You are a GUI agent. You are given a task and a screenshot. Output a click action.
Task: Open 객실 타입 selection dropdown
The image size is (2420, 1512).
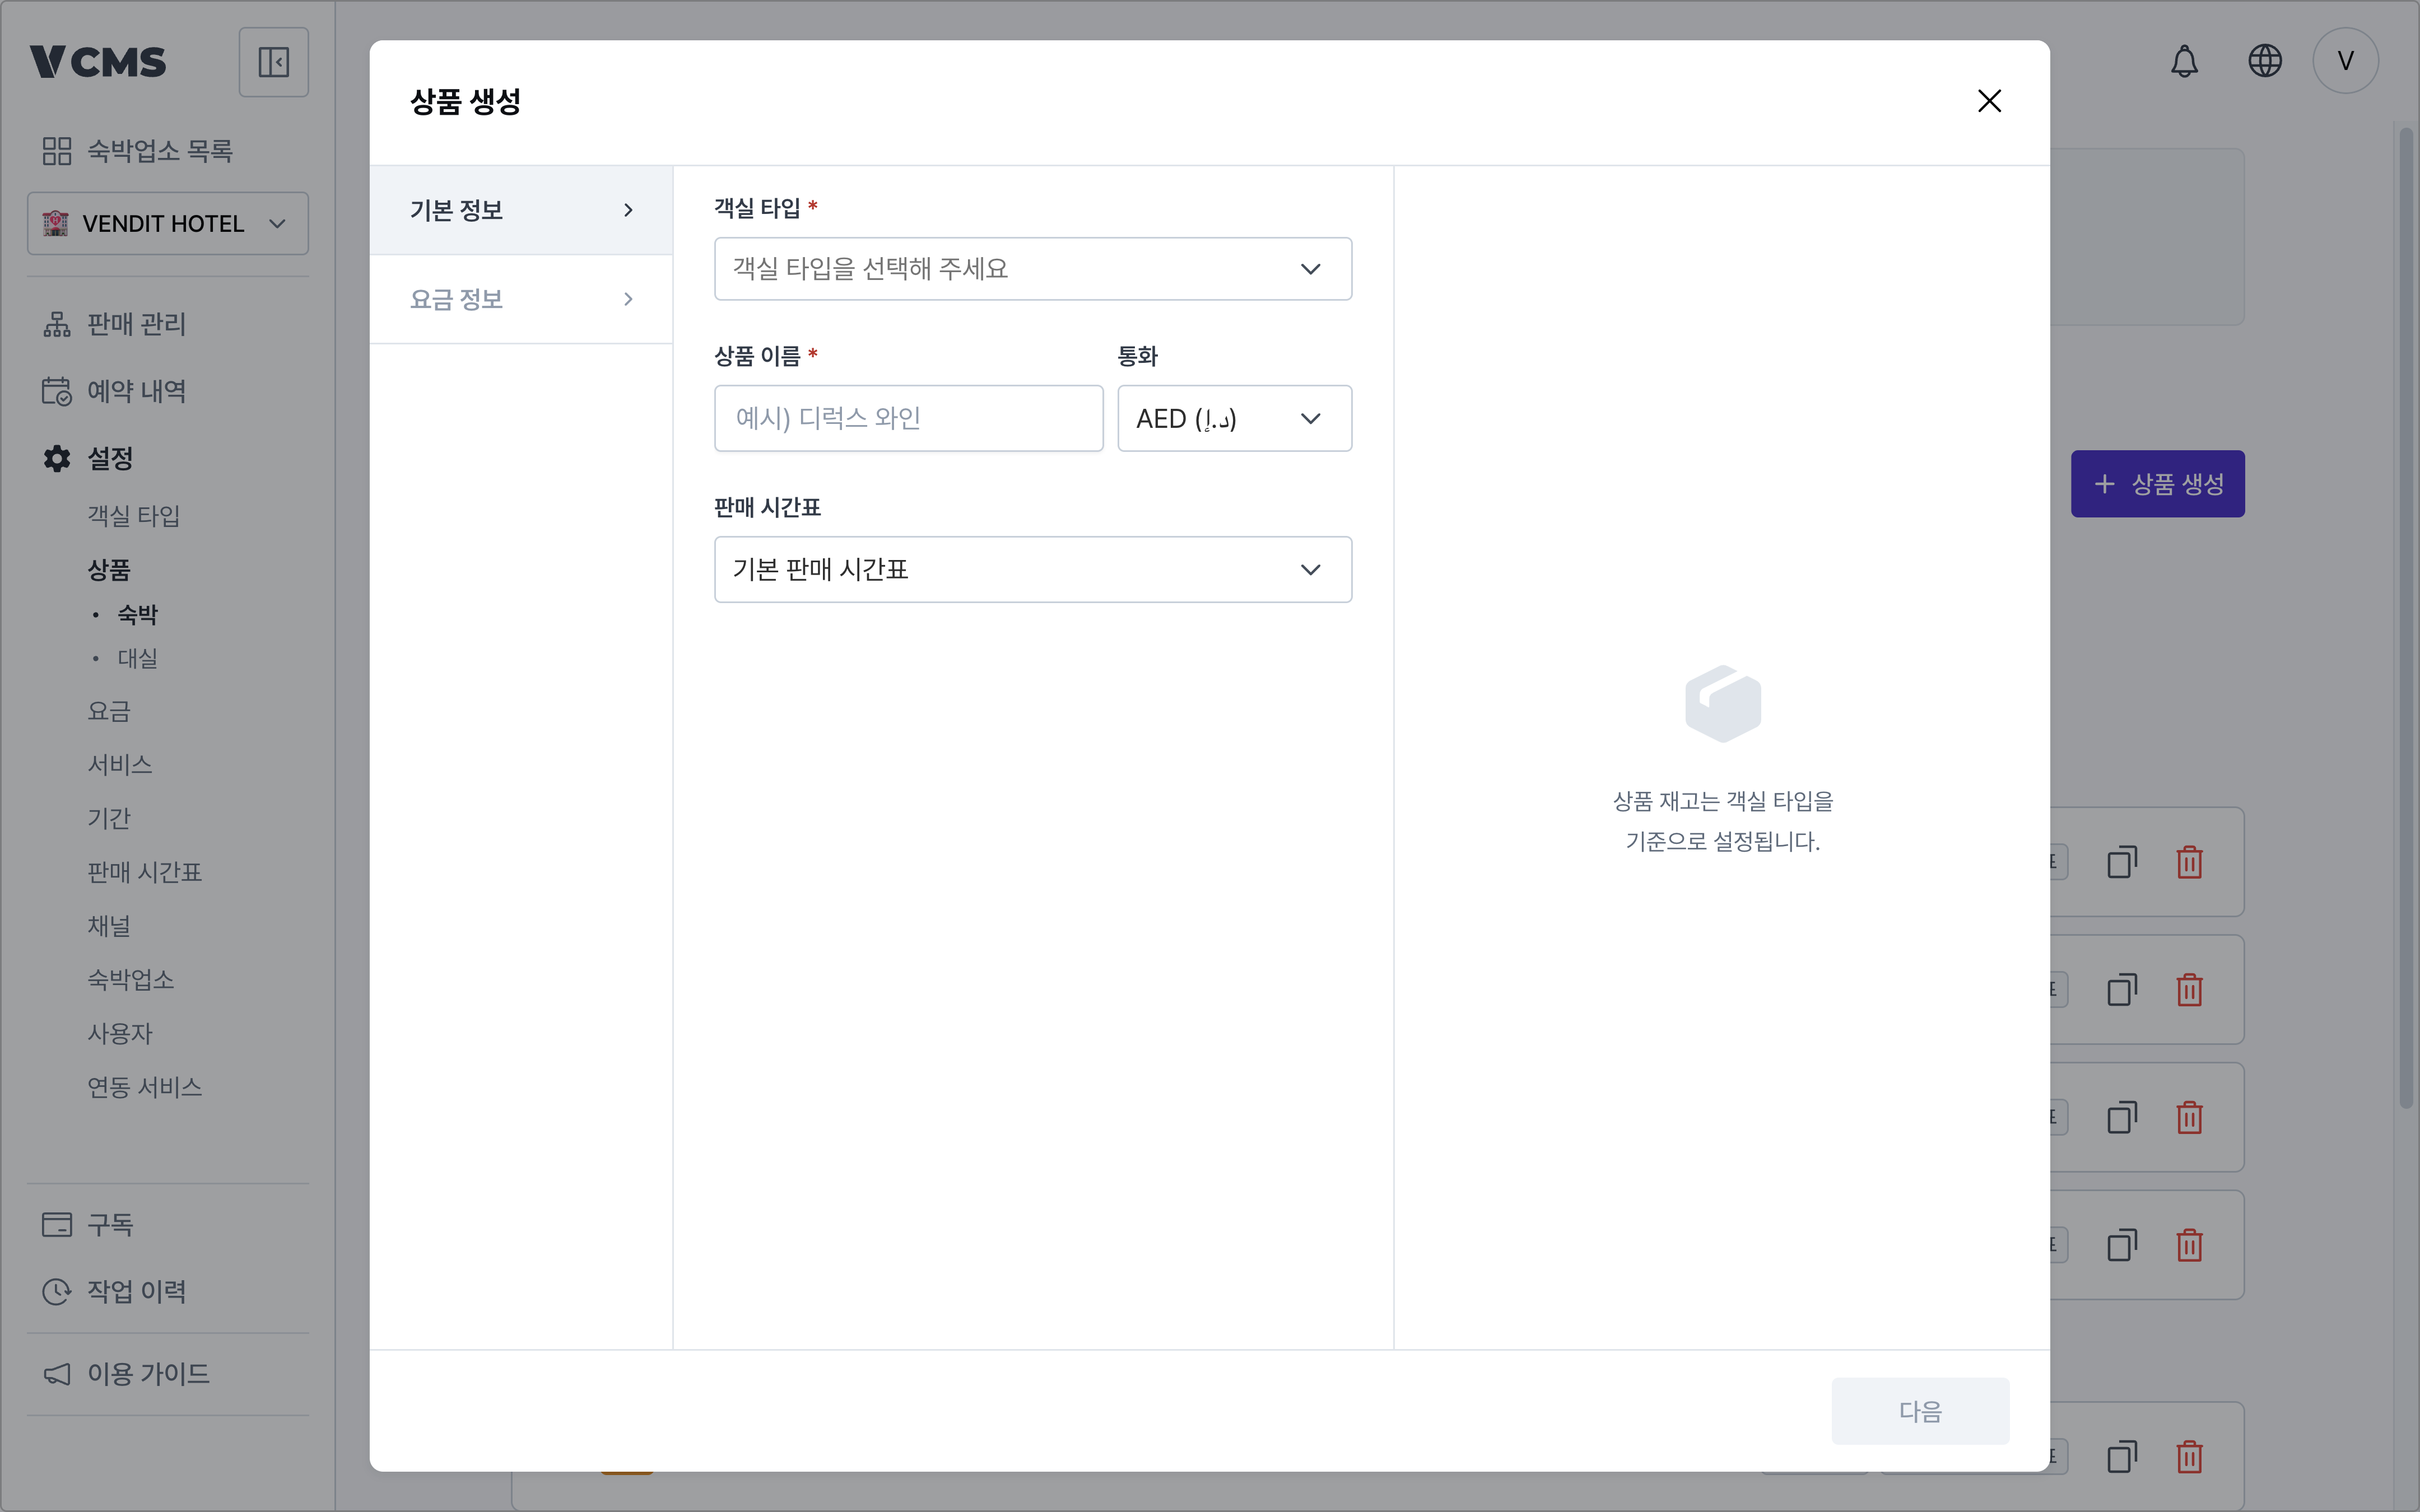pos(1033,269)
